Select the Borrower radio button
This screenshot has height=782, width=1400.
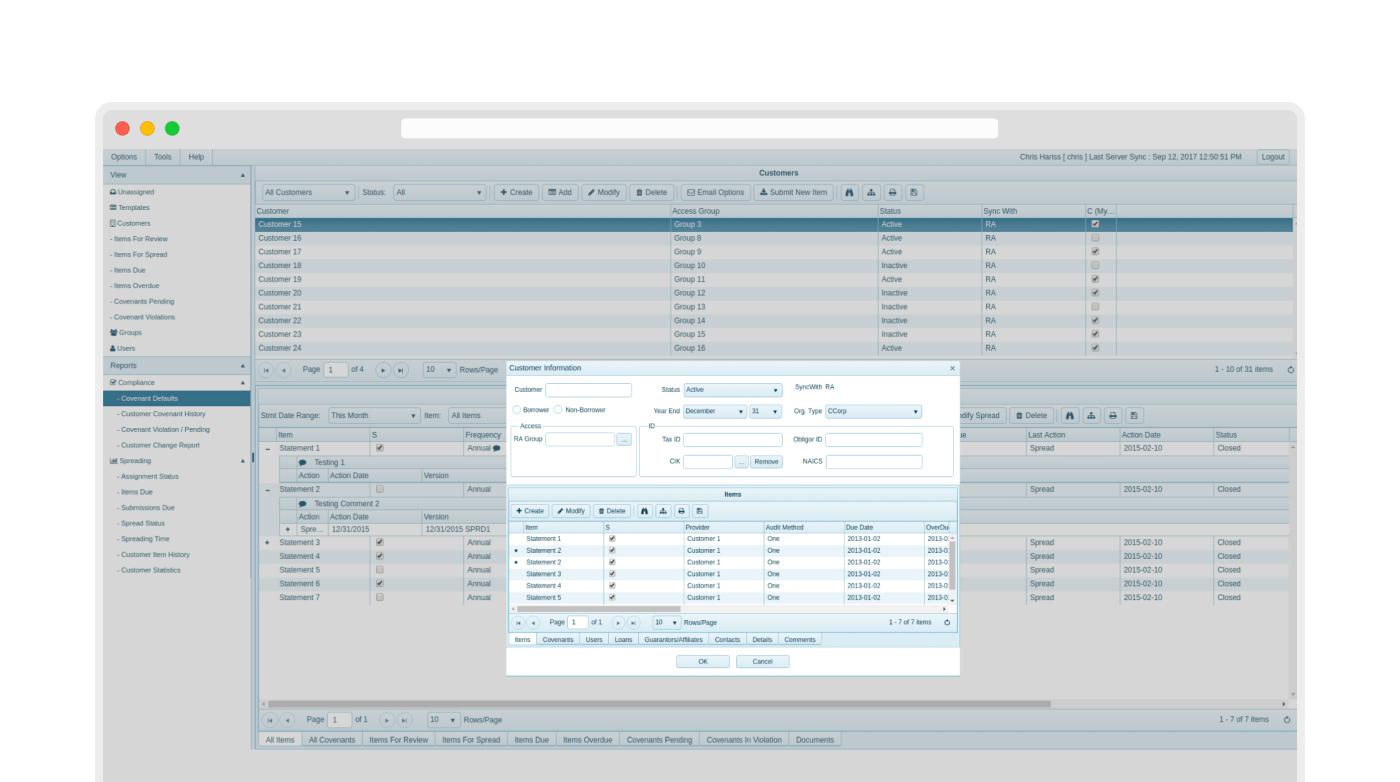tap(517, 410)
